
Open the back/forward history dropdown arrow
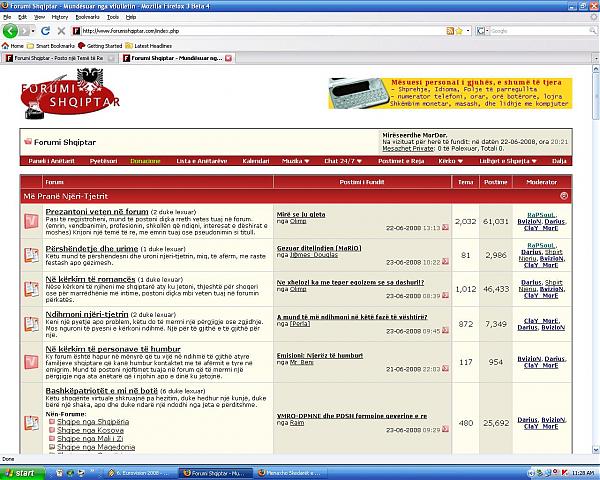33,31
